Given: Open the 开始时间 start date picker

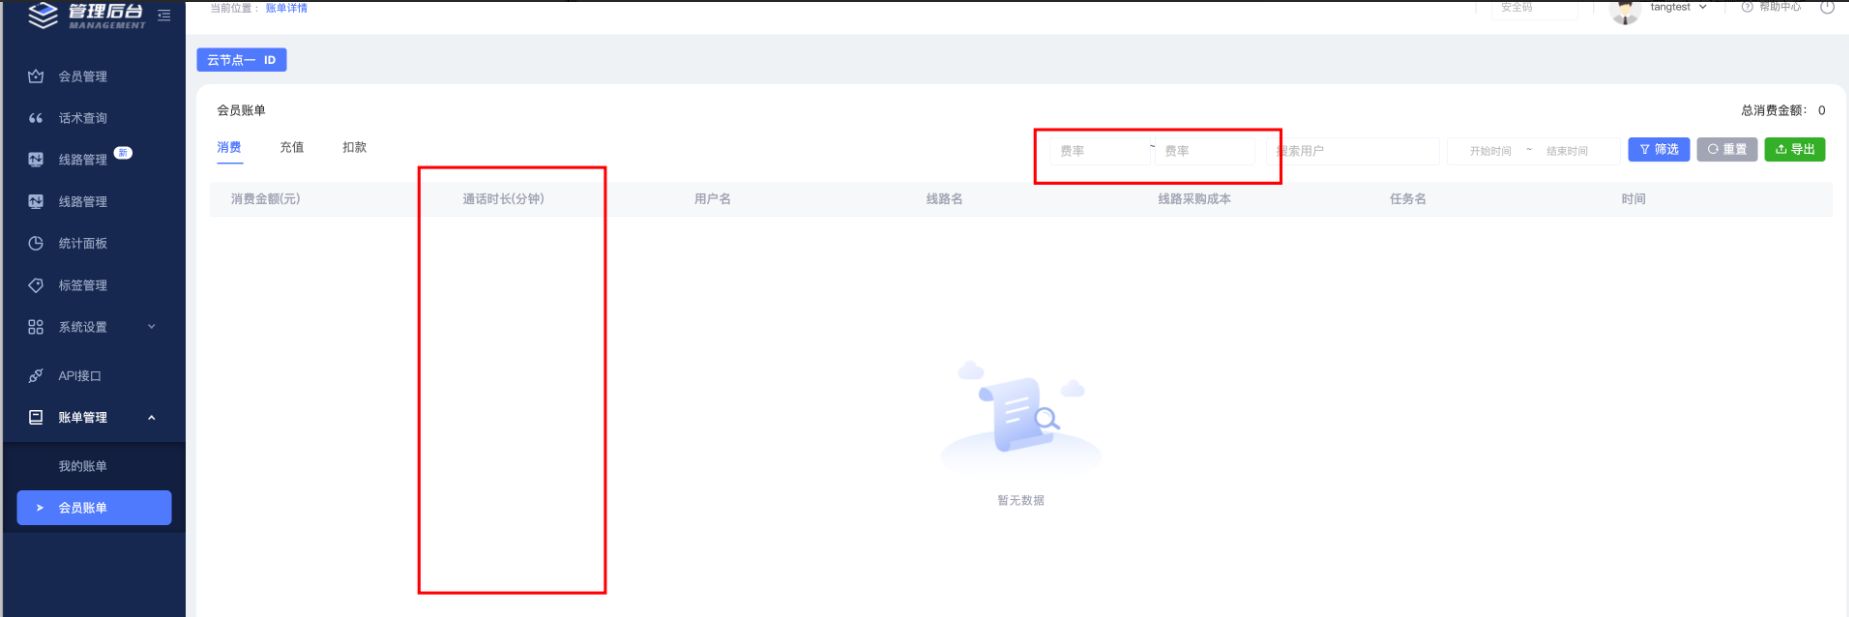Looking at the screenshot, I should (x=1490, y=151).
